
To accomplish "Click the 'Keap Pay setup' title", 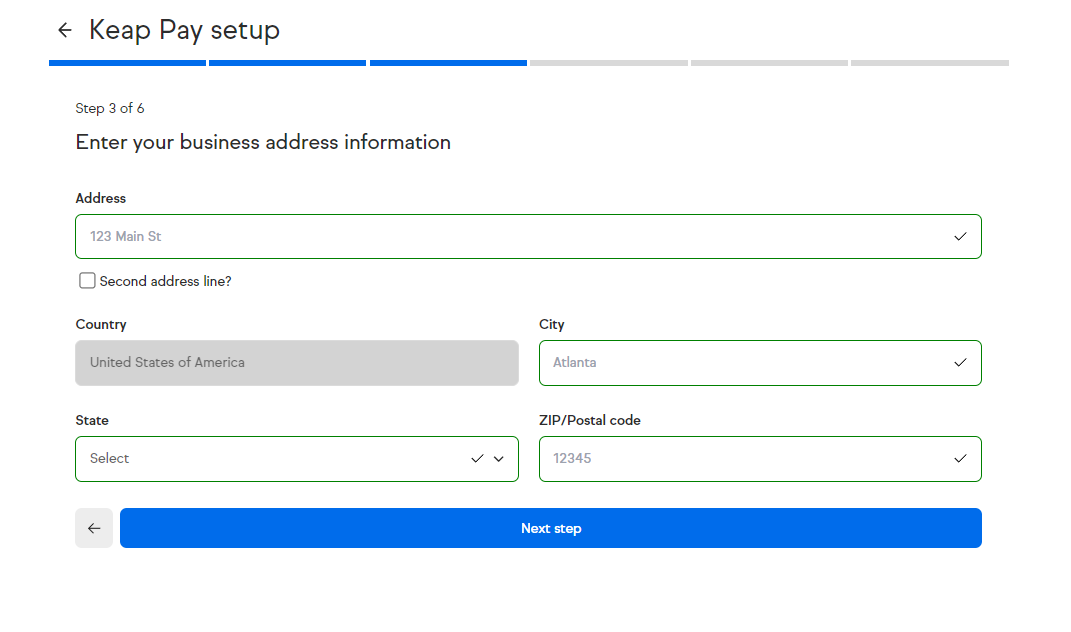I will pos(184,30).
